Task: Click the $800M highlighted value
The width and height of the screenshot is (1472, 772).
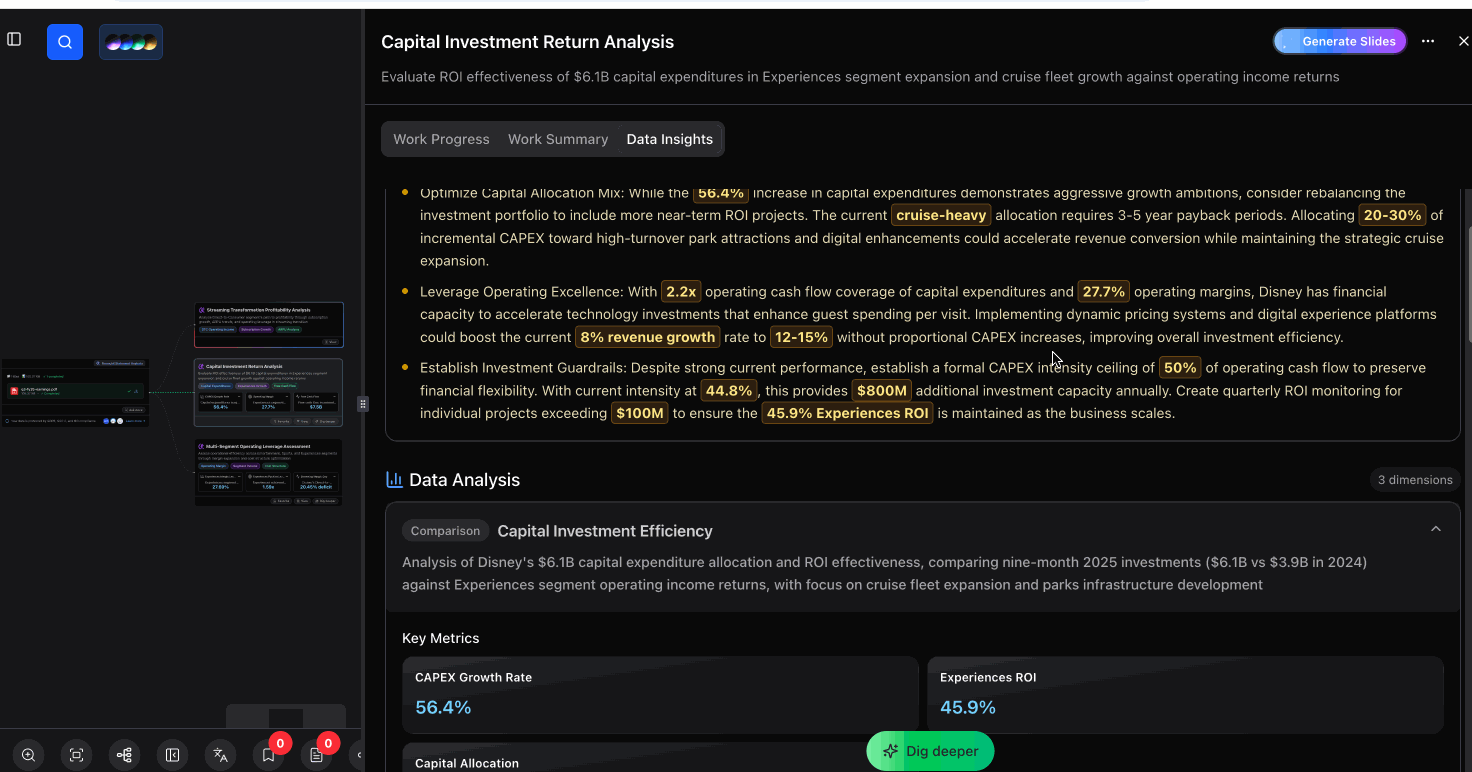Action: (881, 391)
